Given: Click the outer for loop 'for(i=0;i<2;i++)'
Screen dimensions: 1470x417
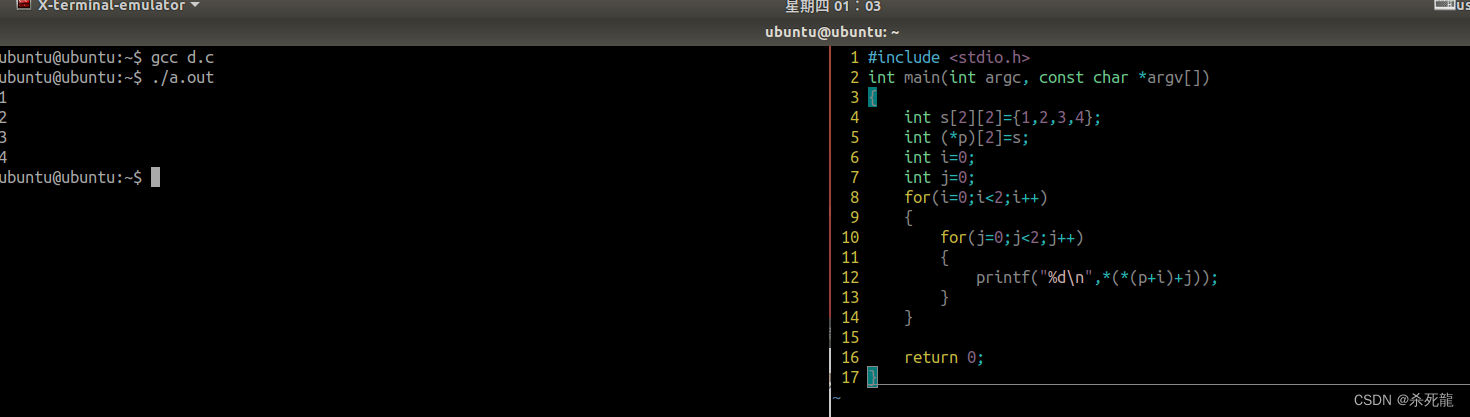Looking at the screenshot, I should click(x=975, y=197).
